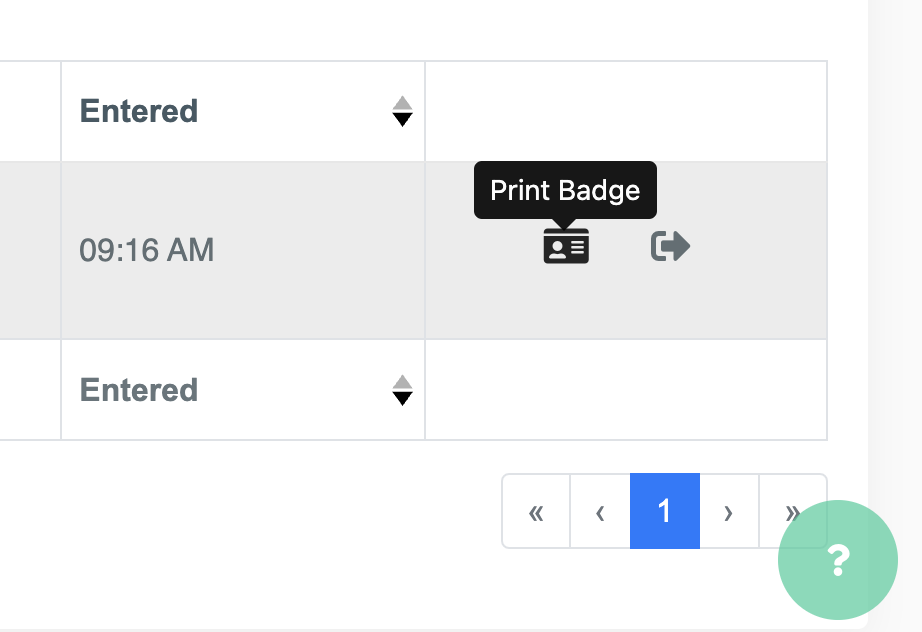Go to previous page with single-left chevron

tap(600, 512)
